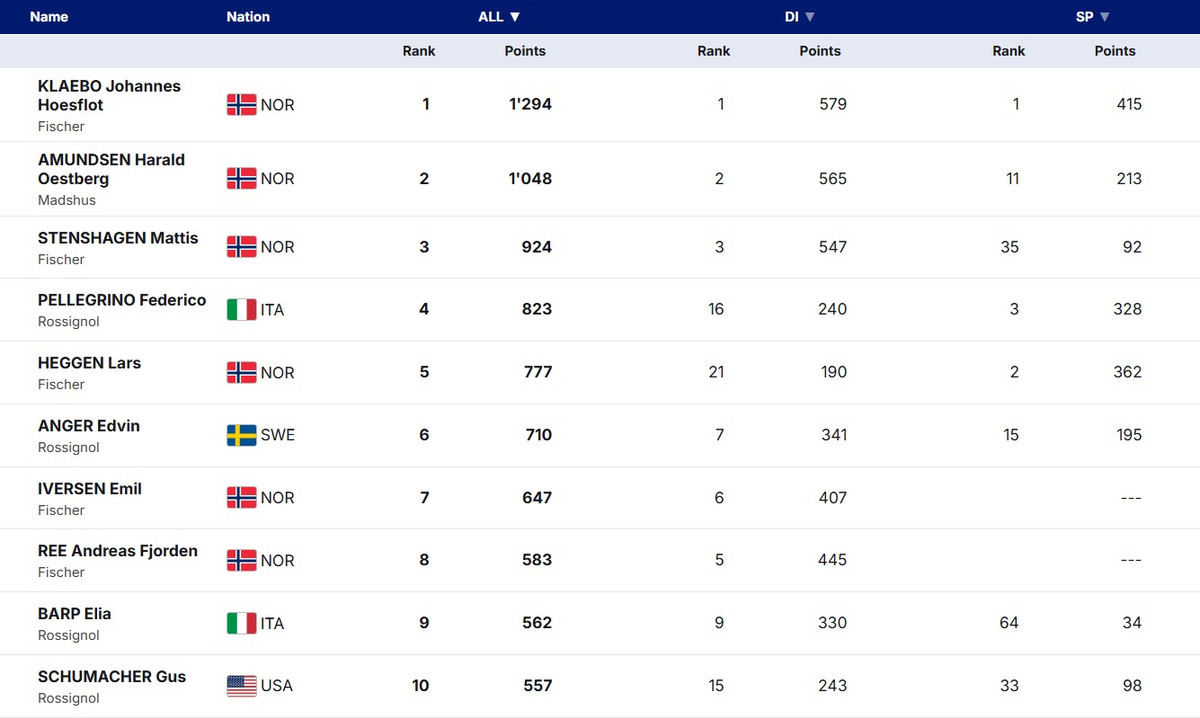Click Norway flag beside Stenshagen
This screenshot has height=718, width=1200.
click(241, 247)
